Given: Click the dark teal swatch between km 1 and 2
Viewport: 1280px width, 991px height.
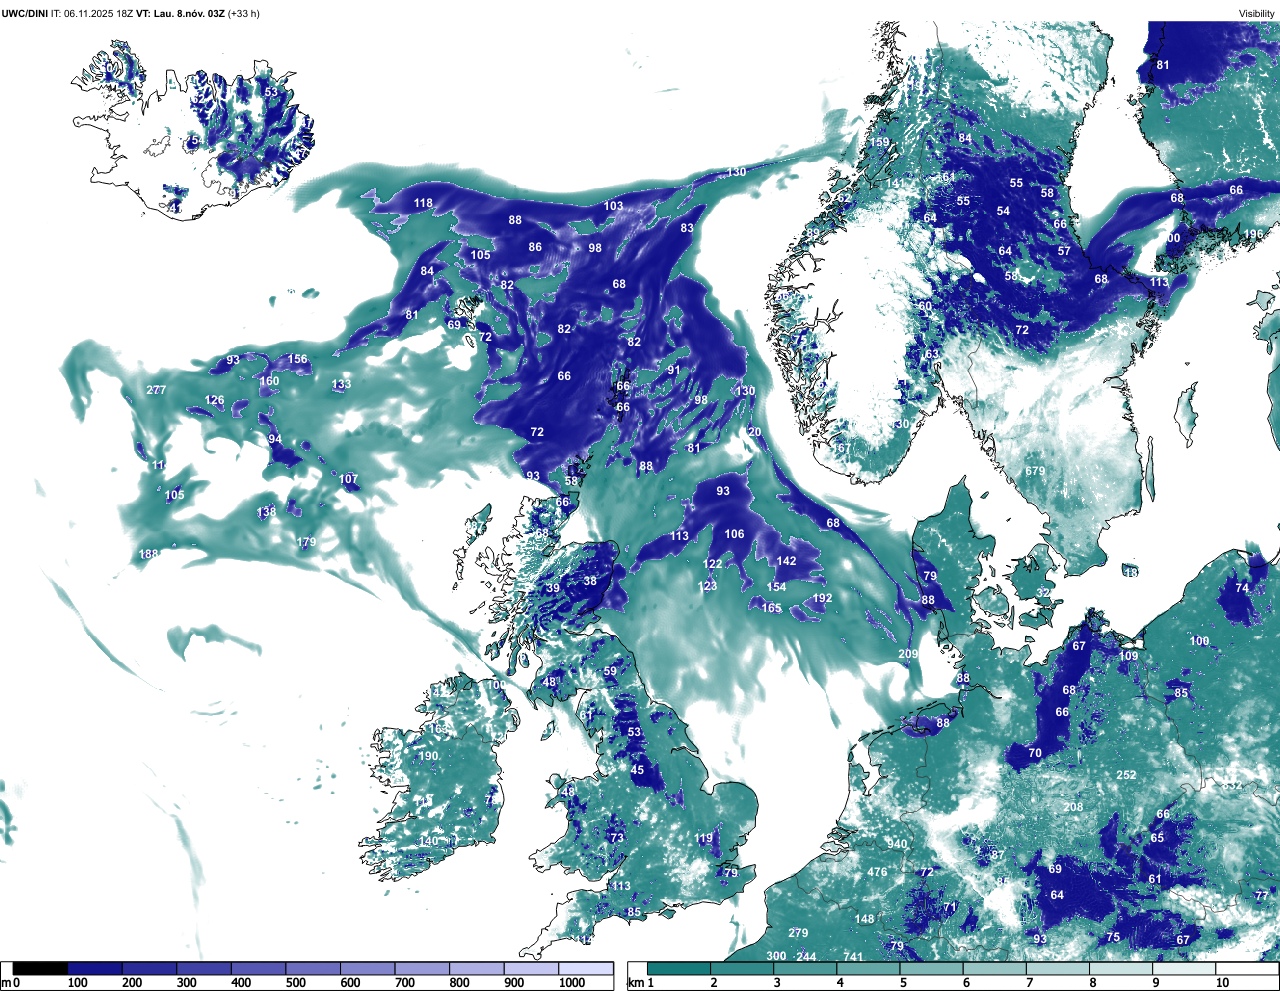Looking at the screenshot, I should click(679, 969).
